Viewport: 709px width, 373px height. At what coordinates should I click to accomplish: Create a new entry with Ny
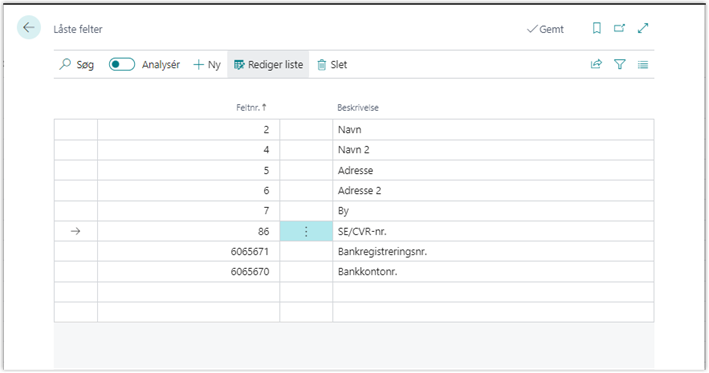coord(207,65)
